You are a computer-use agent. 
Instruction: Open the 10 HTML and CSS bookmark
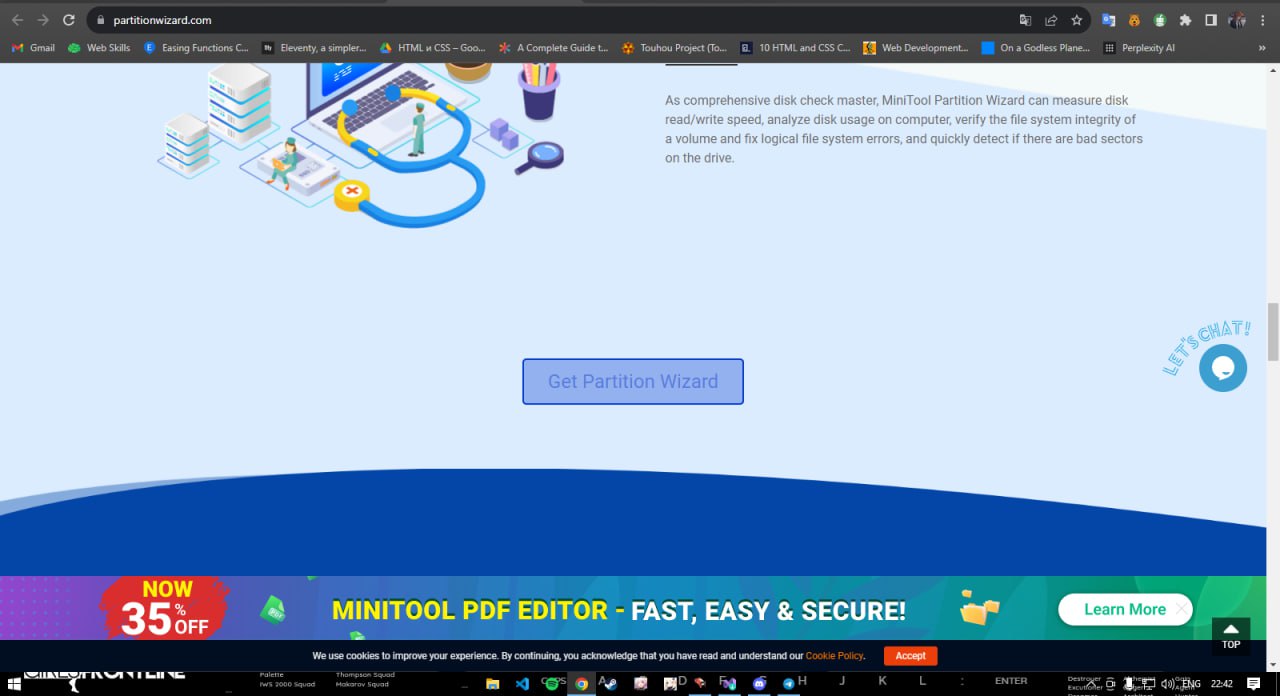tap(795, 47)
